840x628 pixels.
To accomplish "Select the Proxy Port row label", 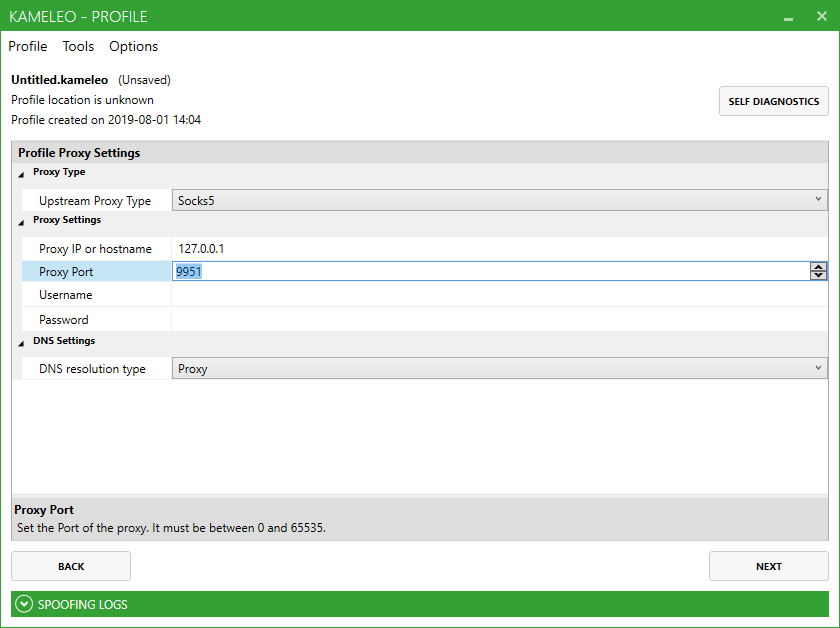I will [x=66, y=272].
